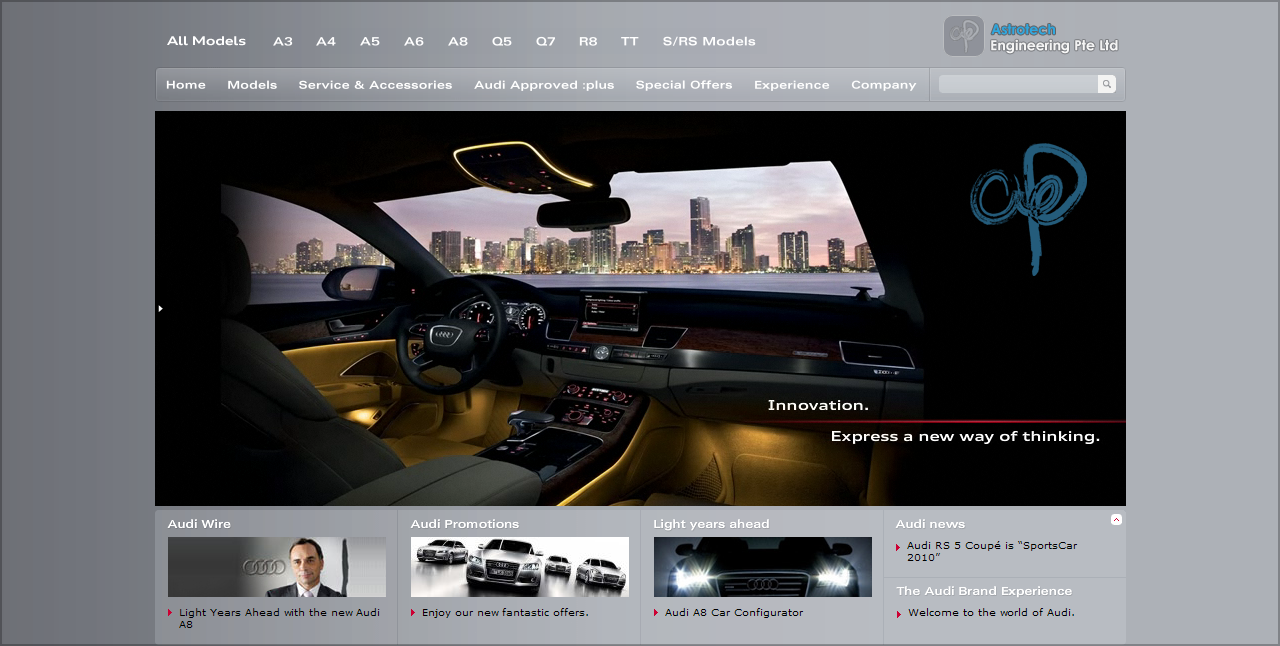Select the A6 model
The width and height of the screenshot is (1280, 646).
(414, 41)
